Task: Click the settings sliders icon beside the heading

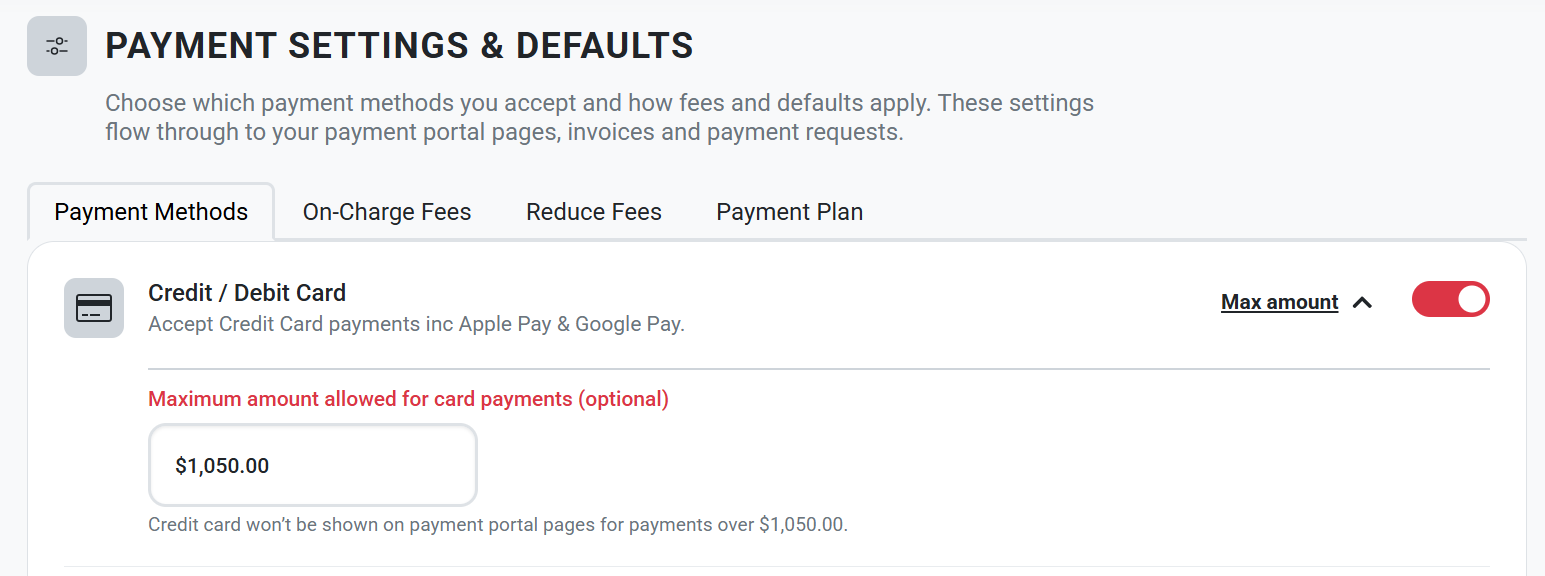Action: tap(57, 46)
